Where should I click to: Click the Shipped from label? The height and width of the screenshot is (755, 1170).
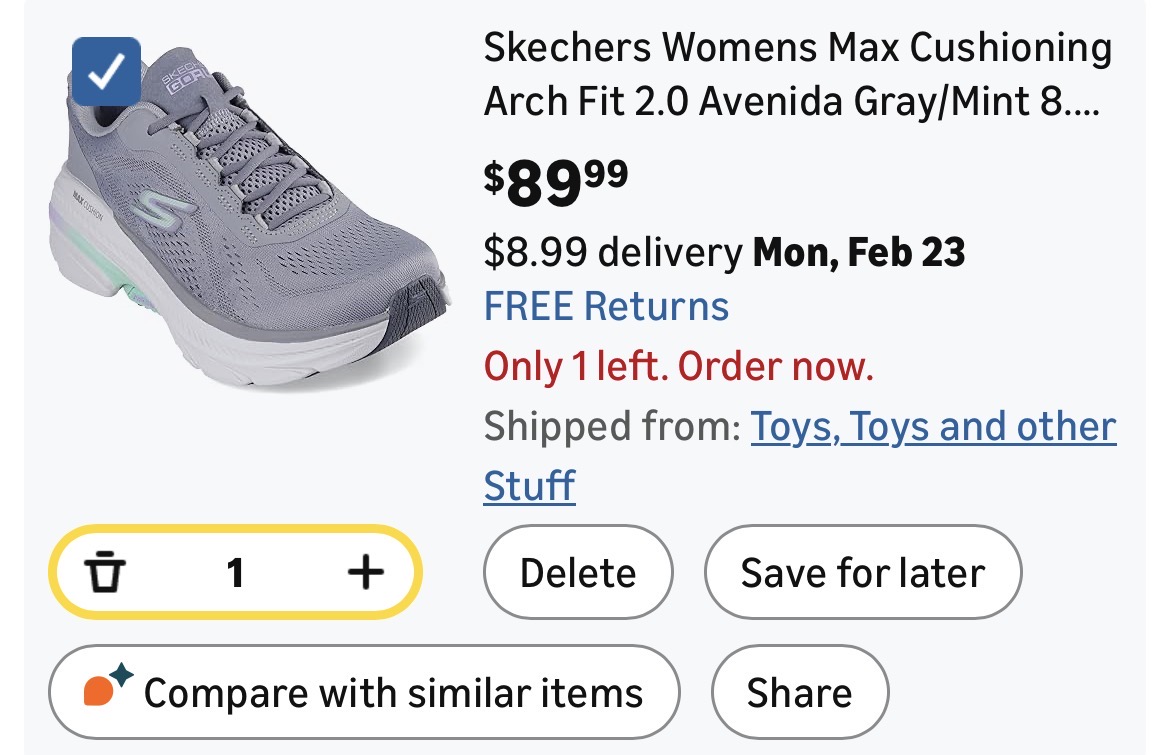click(x=611, y=427)
